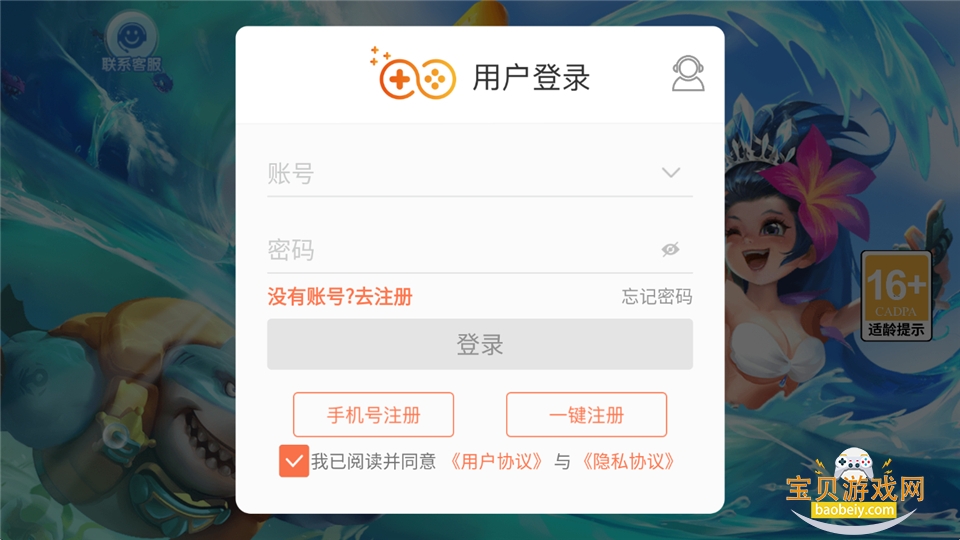
Task: Expand saved accounts dropdown arrow
Action: 671,173
